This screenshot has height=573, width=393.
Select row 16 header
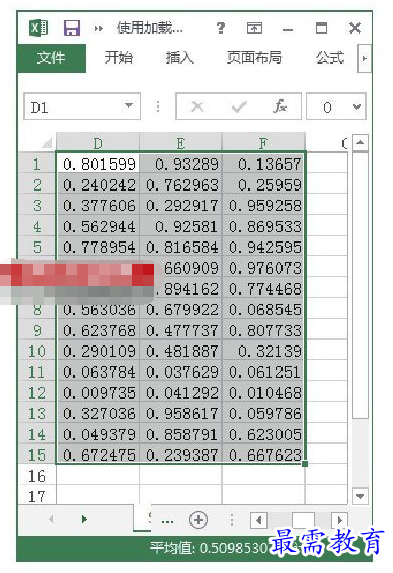point(37,476)
